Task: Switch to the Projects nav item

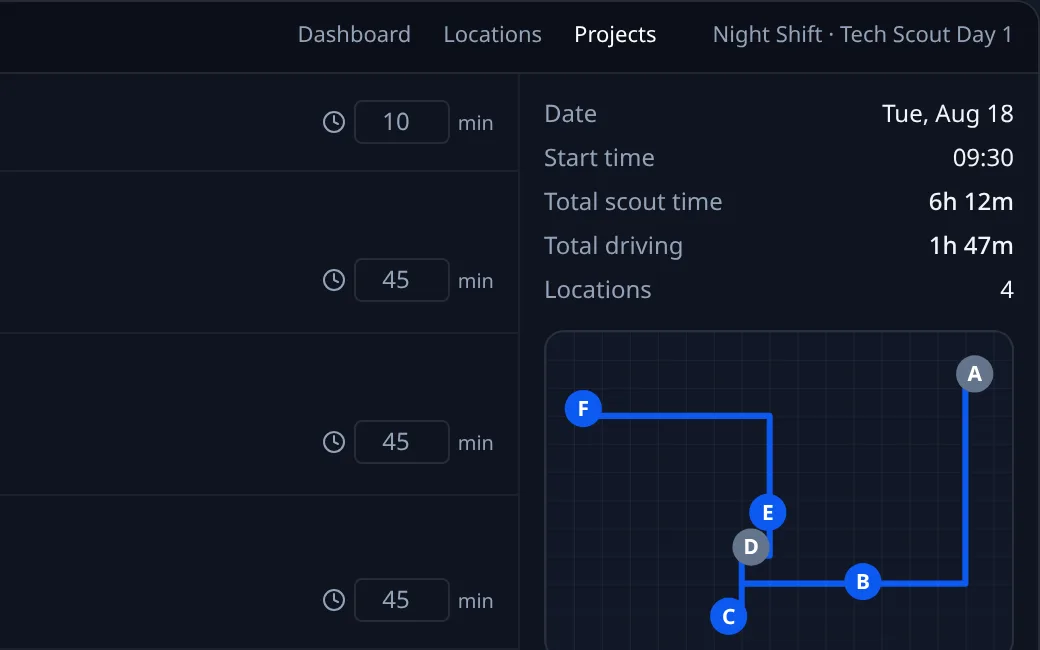Action: pyautogui.click(x=615, y=34)
